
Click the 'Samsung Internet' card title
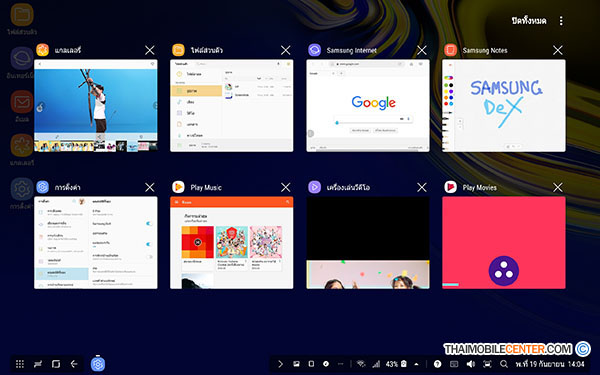[x=352, y=51]
